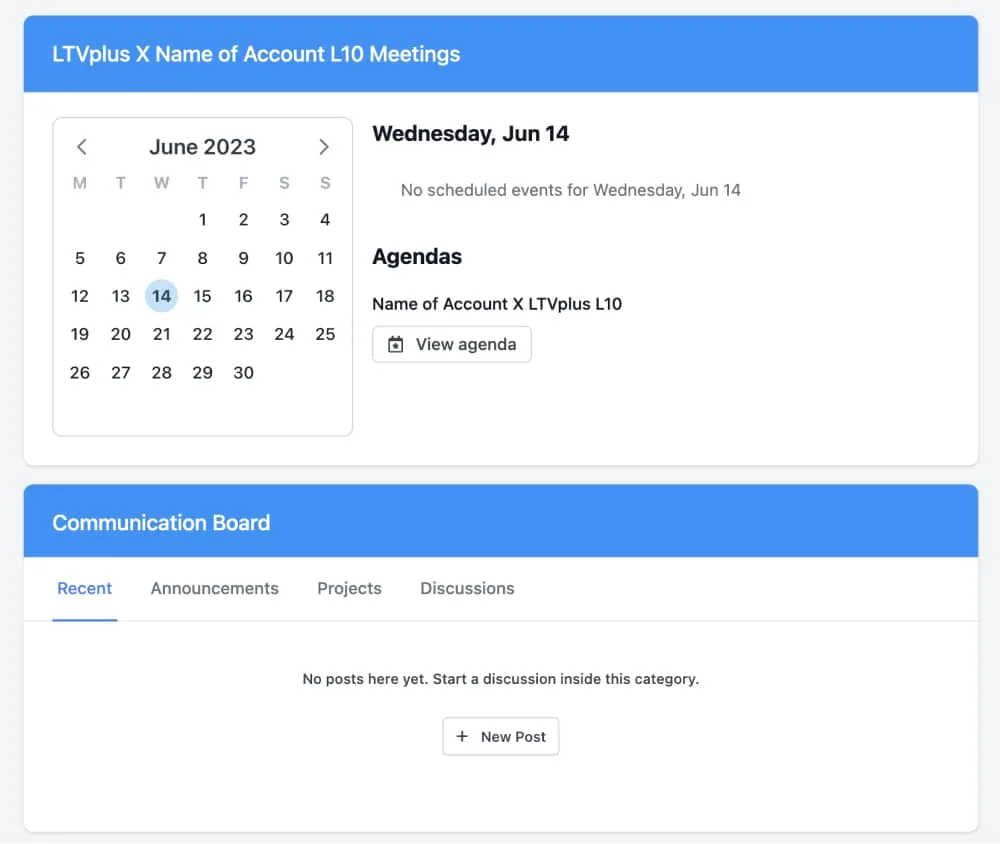Click No scheduled events message
Image resolution: width=1000 pixels, height=844 pixels.
pyautogui.click(x=570, y=190)
